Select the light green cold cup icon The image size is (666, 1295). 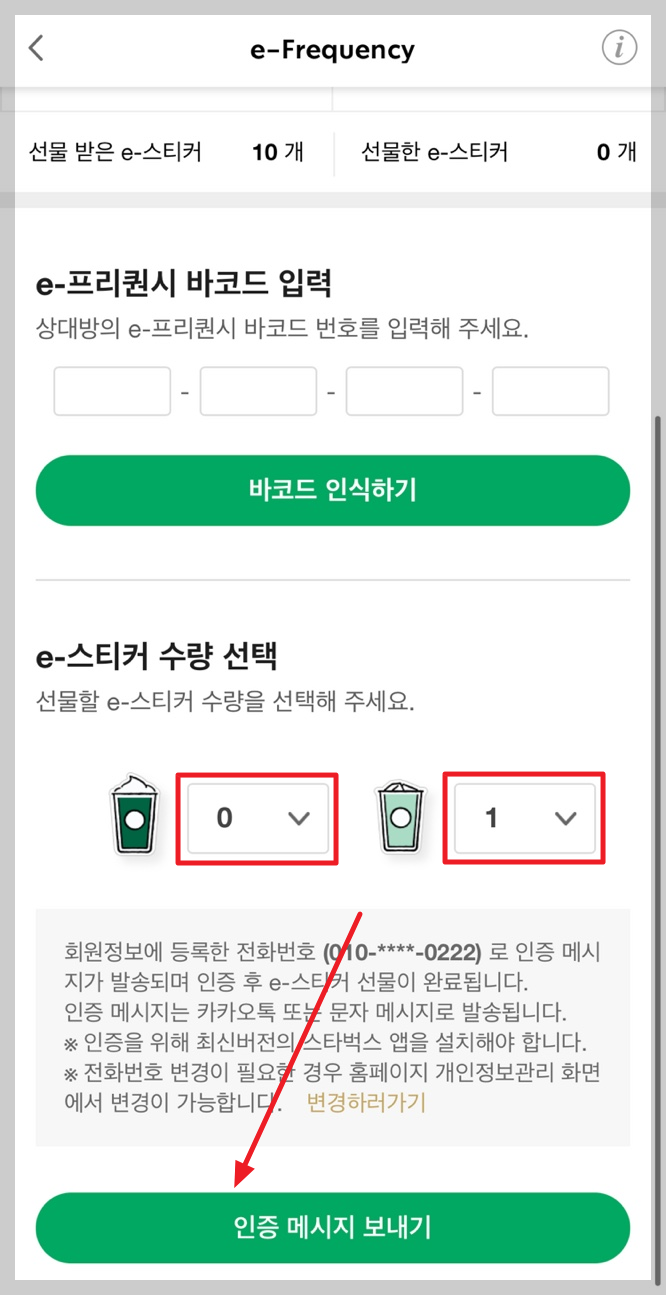coord(399,817)
